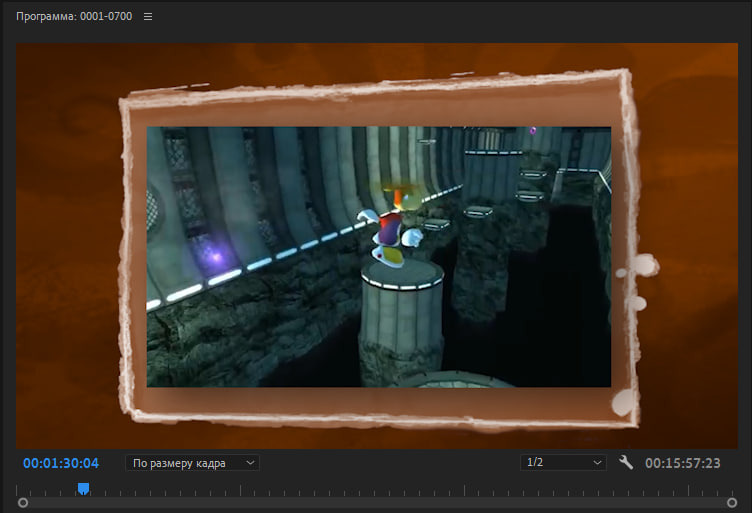Open the 1/2 playback resolution dropdown
This screenshot has height=513, width=752.
click(564, 463)
